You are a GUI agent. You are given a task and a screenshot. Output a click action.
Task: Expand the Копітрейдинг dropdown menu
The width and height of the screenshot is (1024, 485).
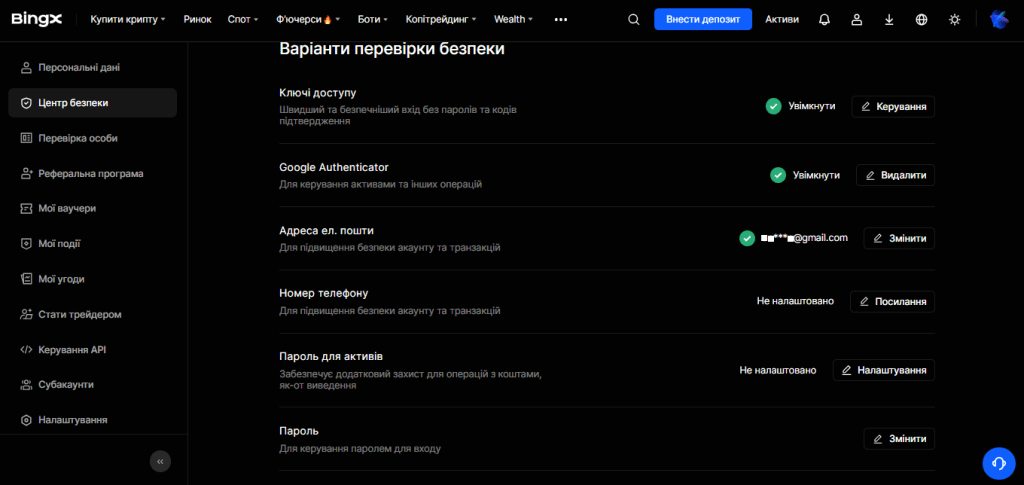tap(441, 20)
